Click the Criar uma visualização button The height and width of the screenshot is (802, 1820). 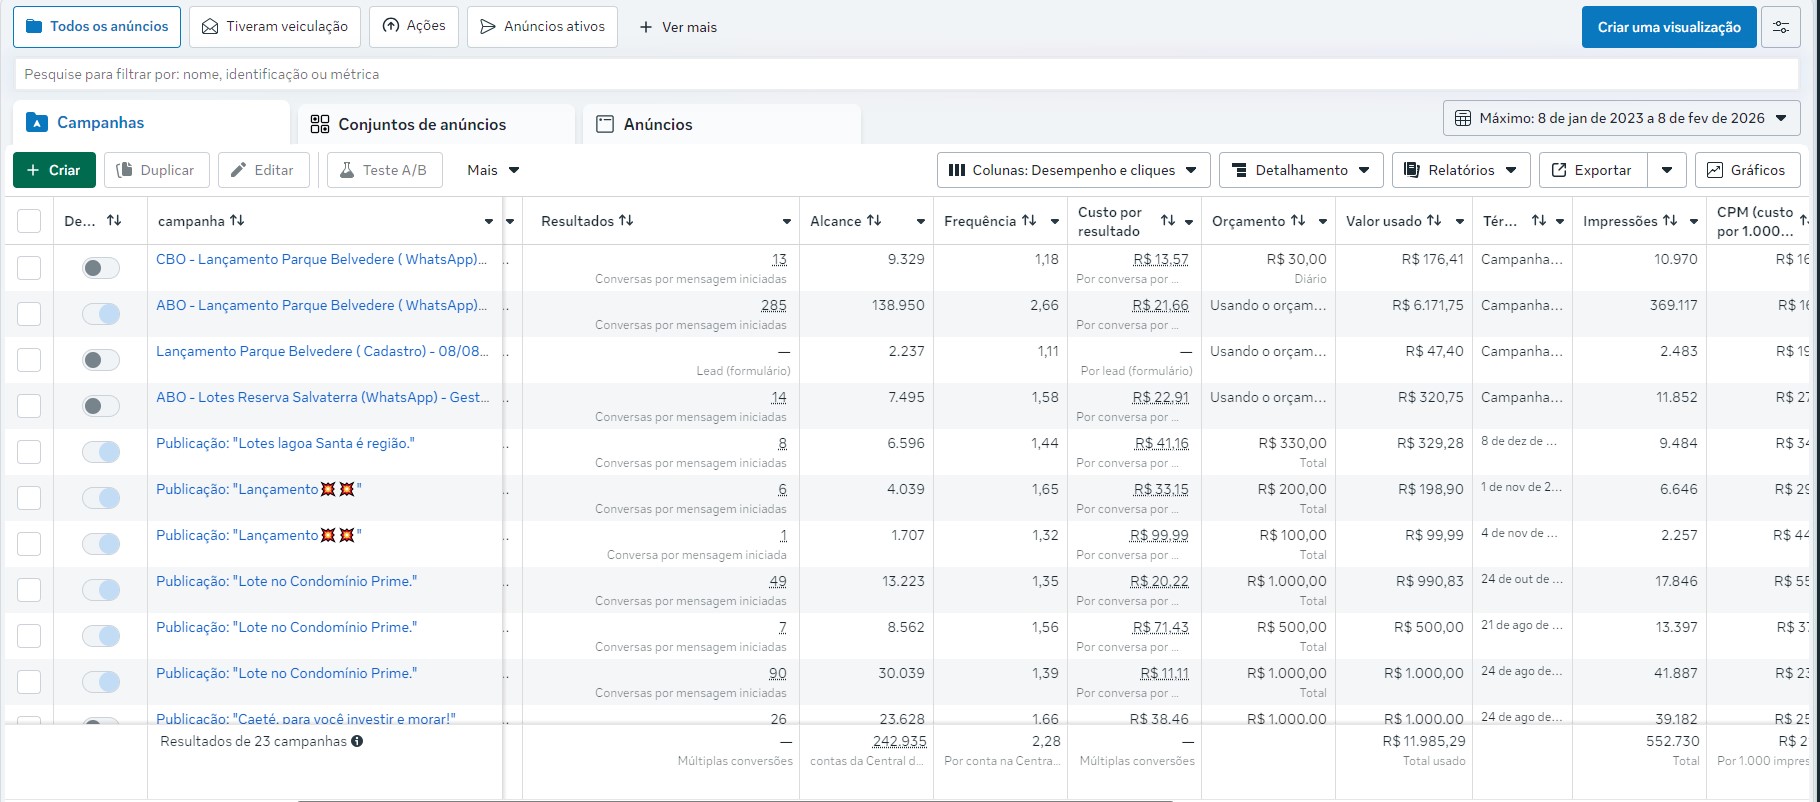pyautogui.click(x=1668, y=27)
